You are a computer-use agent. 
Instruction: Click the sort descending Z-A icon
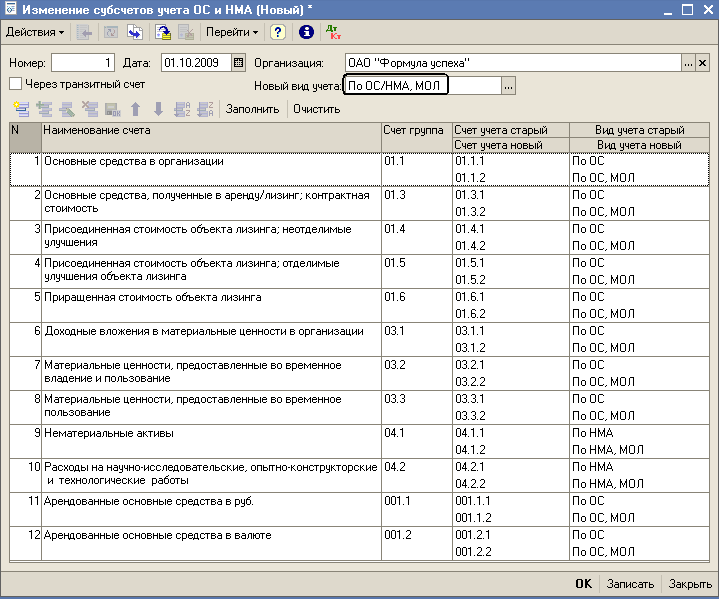tap(205, 109)
